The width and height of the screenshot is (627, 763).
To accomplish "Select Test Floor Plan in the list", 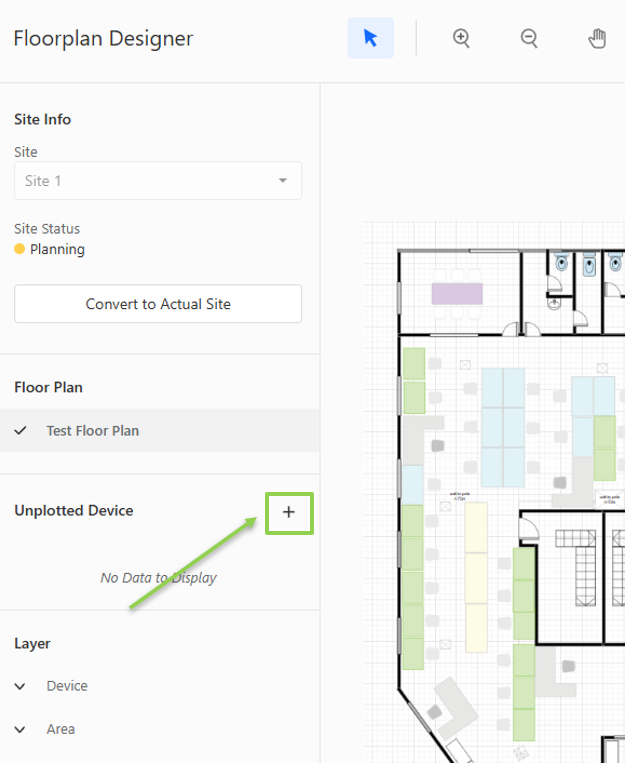I will click(x=92, y=431).
